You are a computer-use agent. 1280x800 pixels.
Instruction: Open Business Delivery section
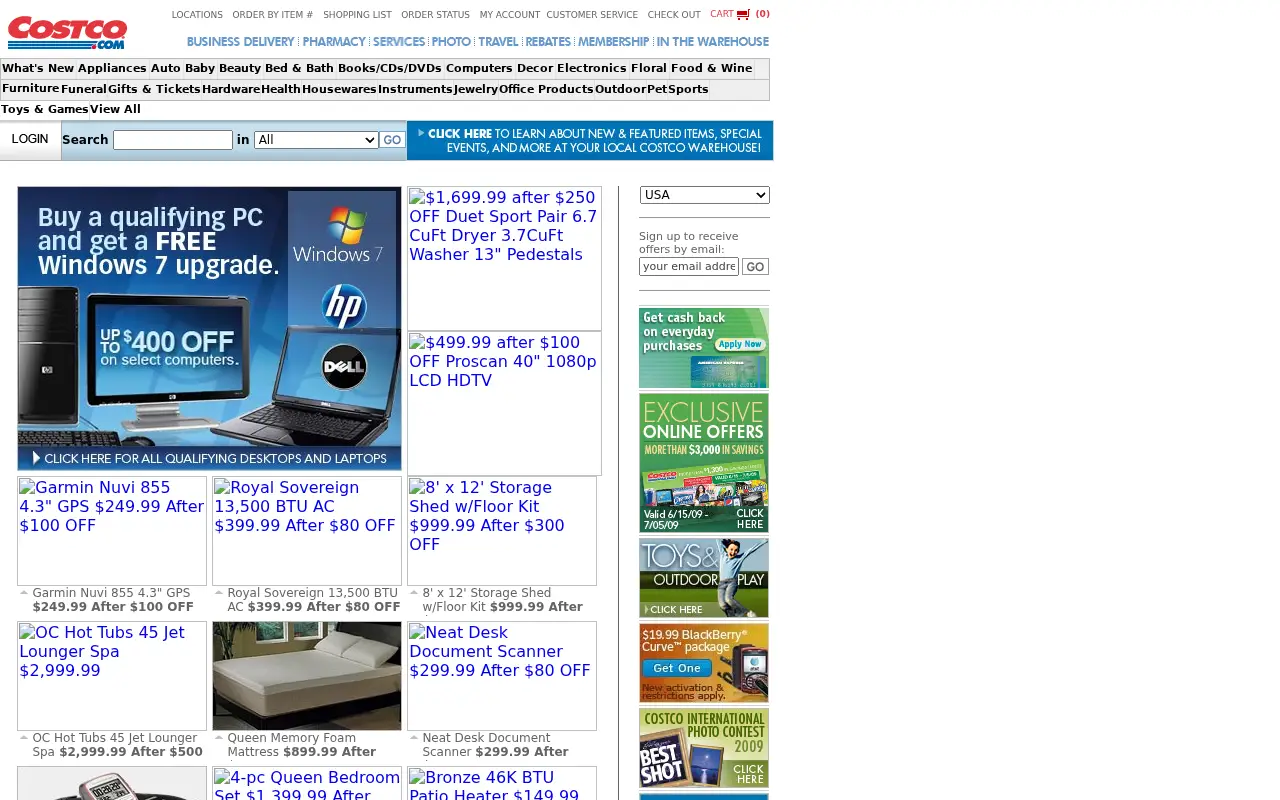click(x=240, y=42)
